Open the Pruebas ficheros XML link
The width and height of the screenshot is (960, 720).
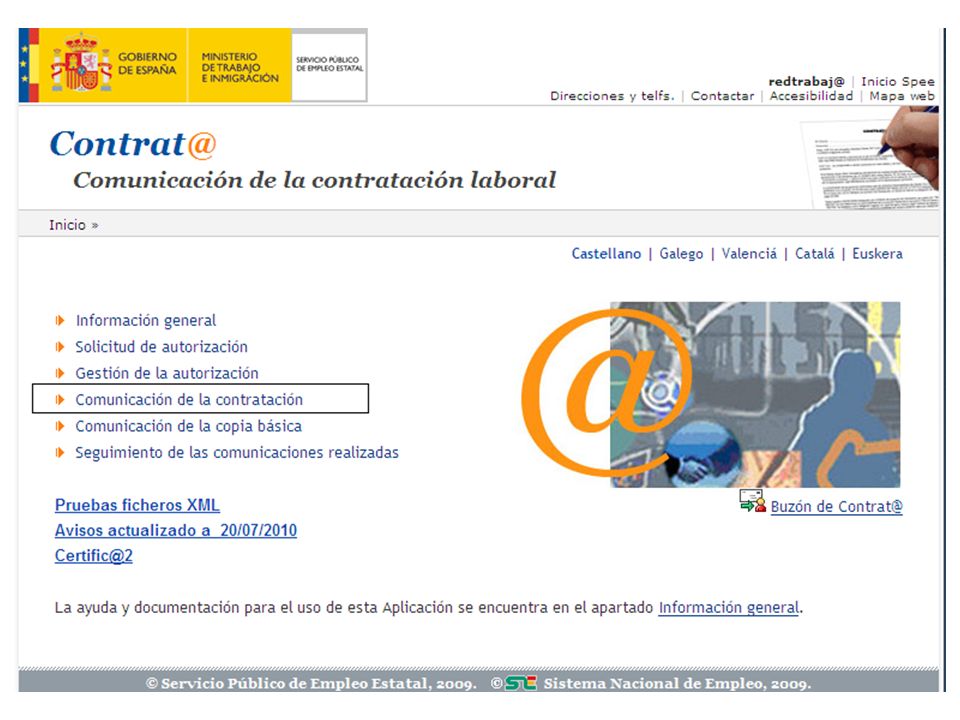[137, 505]
